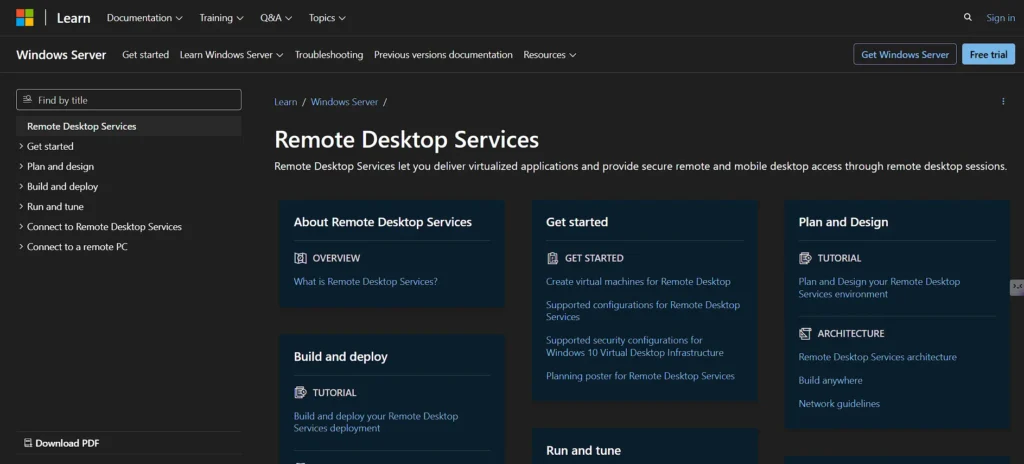The width and height of the screenshot is (1024, 464).
Task: Open the search magnifier icon
Action: click(968, 18)
